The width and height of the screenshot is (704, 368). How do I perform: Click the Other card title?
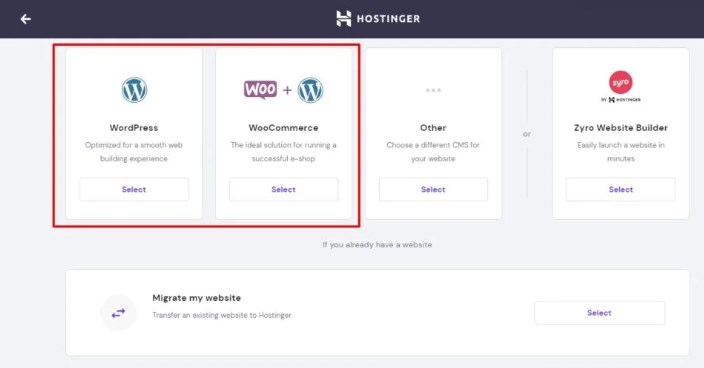click(433, 128)
